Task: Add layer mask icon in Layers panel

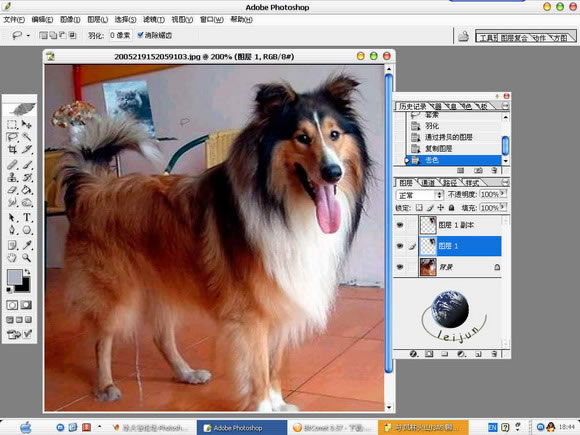Action: click(x=429, y=354)
